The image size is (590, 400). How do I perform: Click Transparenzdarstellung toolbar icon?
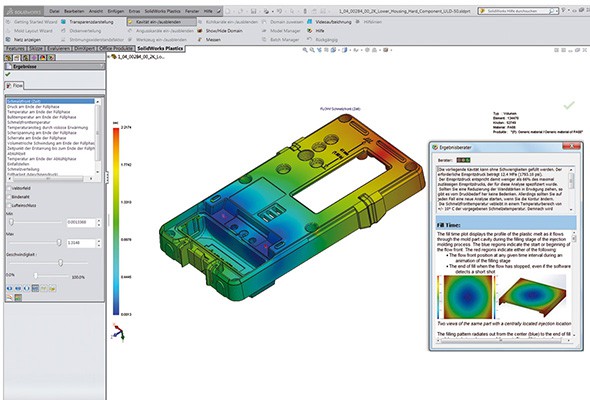click(x=63, y=22)
